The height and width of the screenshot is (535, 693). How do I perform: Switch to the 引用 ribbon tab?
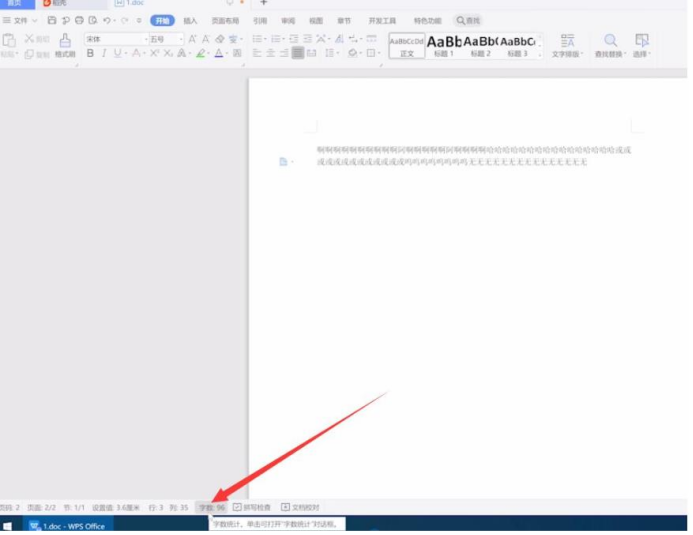coord(260,21)
